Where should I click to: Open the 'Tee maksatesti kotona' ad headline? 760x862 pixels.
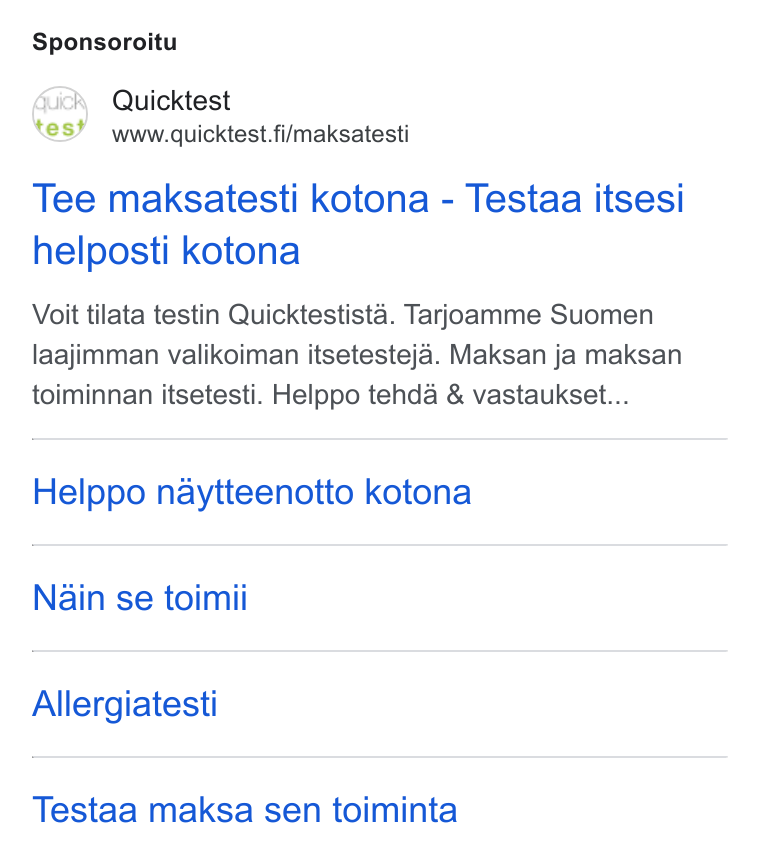(x=230, y=198)
